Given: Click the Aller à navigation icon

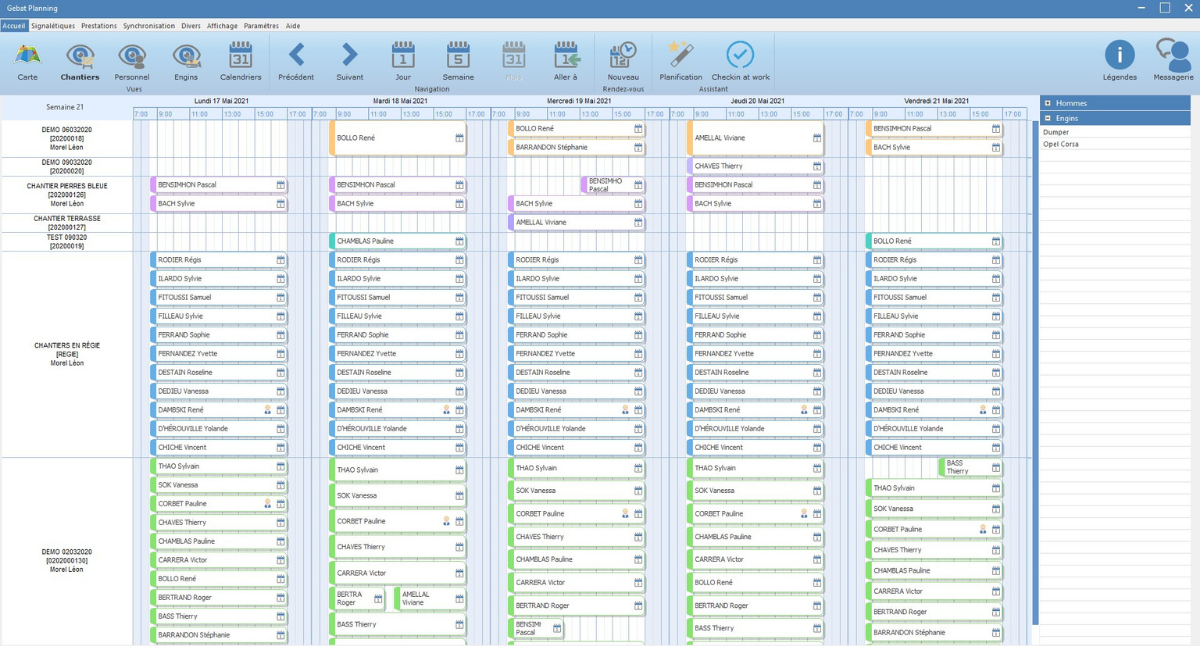Looking at the screenshot, I should click(x=566, y=60).
